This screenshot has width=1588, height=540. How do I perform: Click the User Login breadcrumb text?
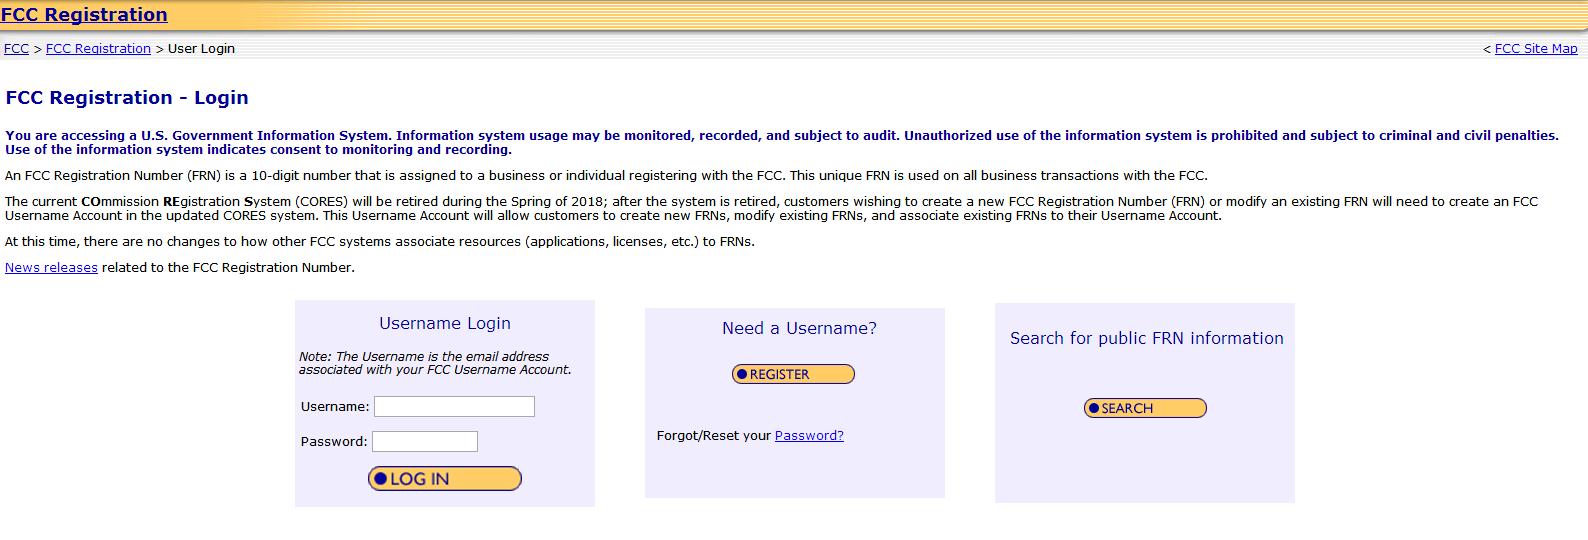tap(201, 49)
